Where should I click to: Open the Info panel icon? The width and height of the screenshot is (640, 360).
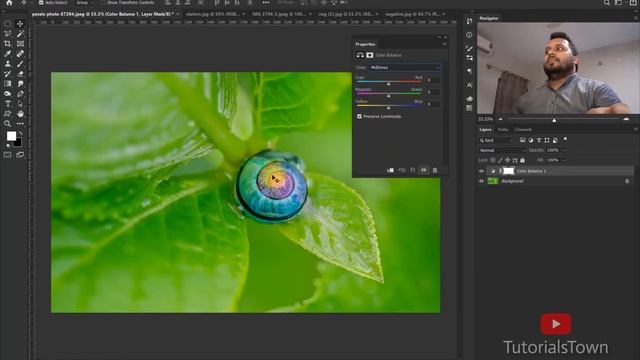click(x=469, y=35)
